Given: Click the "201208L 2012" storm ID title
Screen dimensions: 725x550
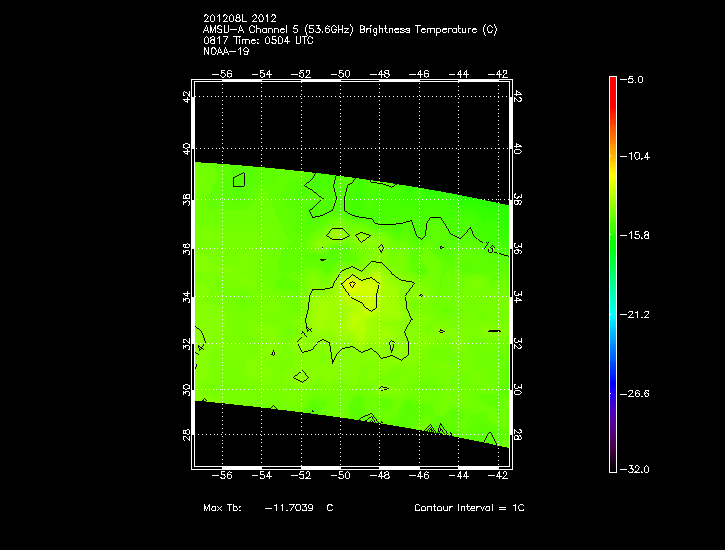Looking at the screenshot, I should 239,18.
